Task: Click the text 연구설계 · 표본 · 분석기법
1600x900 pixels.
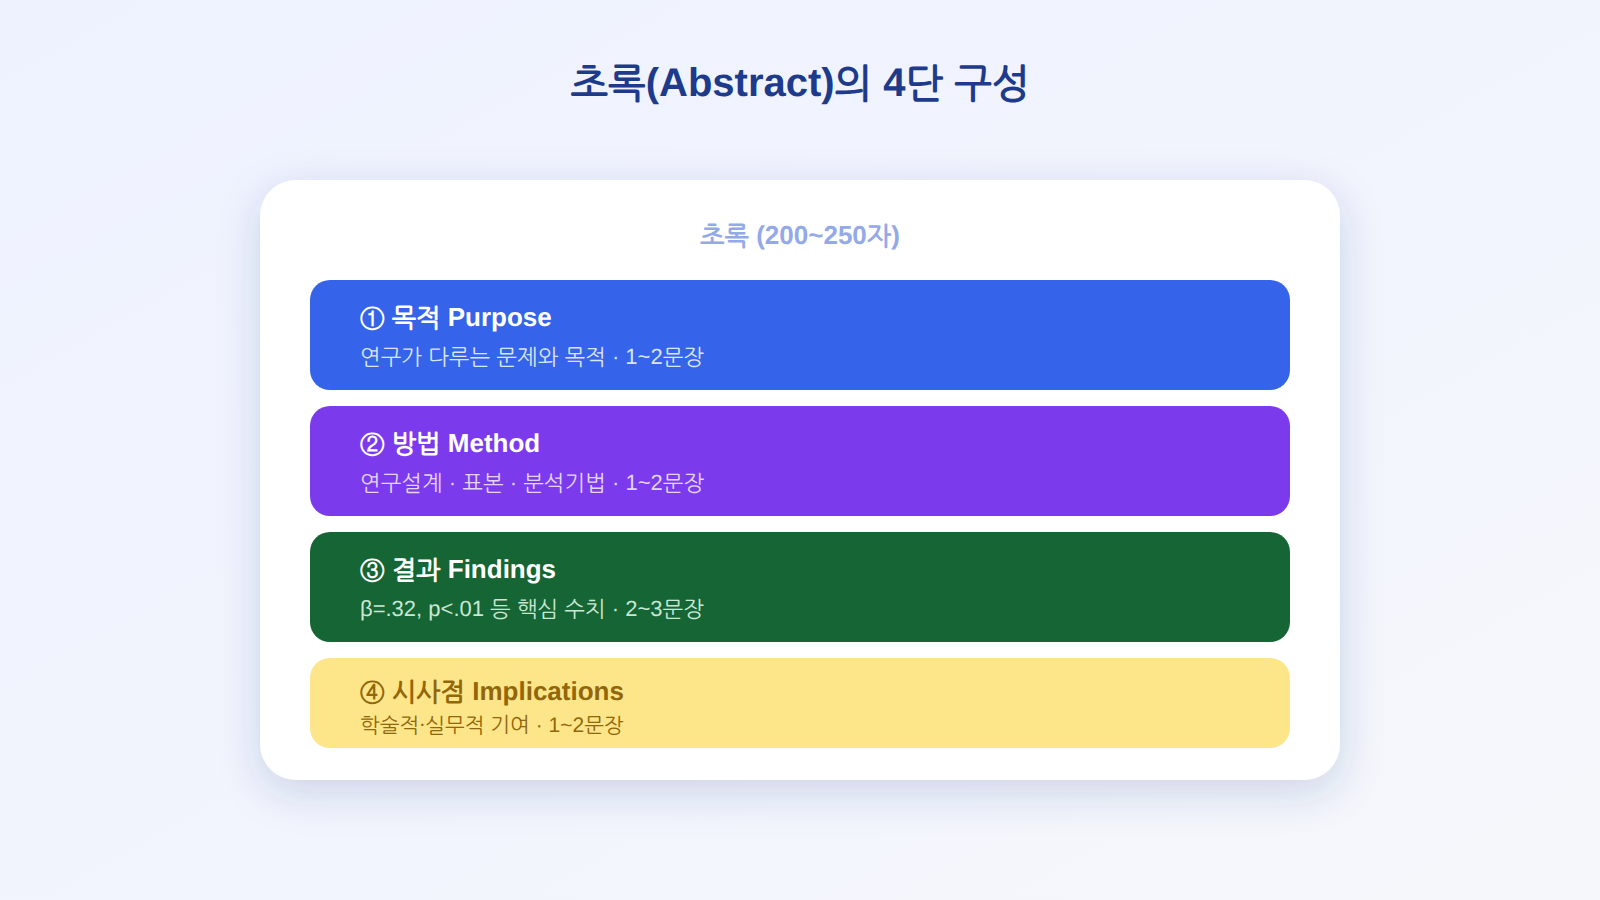Action: pos(483,483)
